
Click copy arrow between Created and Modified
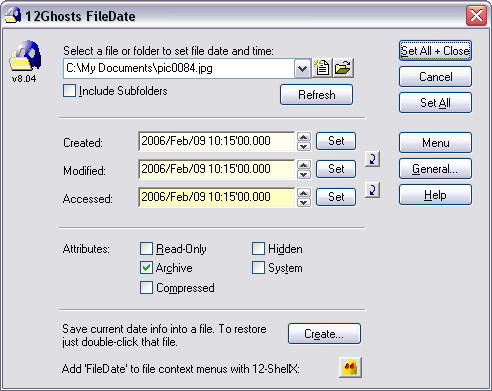(x=372, y=159)
